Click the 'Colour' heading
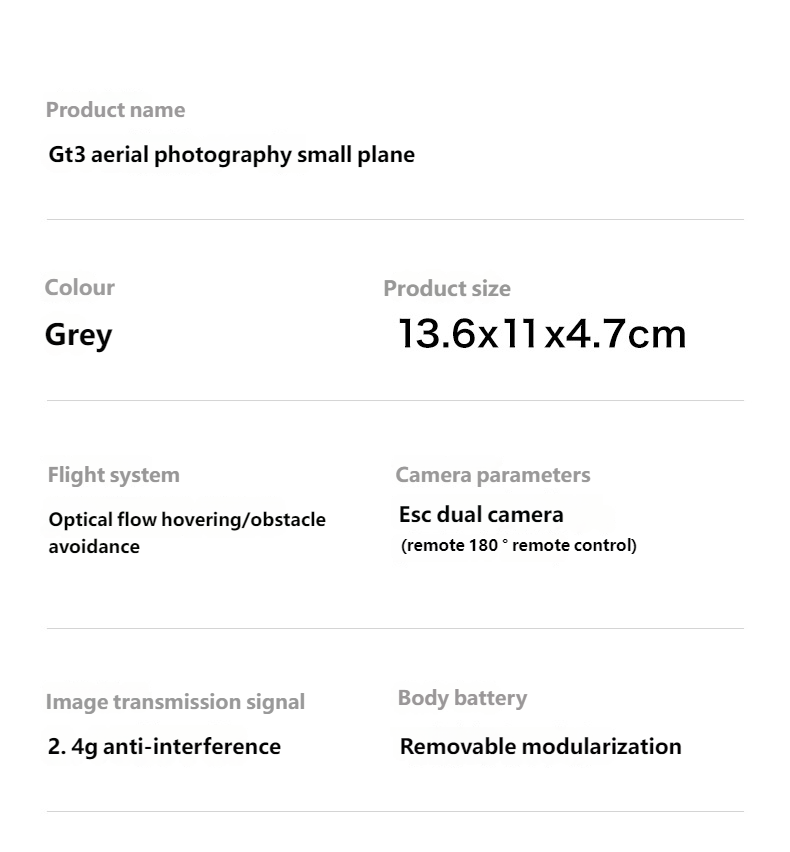This screenshot has height=852, width=790. [80, 288]
